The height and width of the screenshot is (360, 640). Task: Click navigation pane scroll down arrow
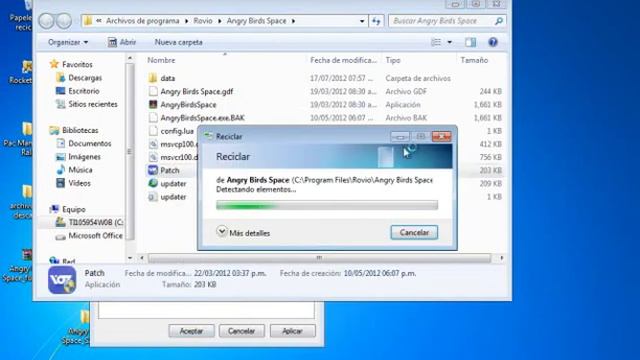click(130, 258)
